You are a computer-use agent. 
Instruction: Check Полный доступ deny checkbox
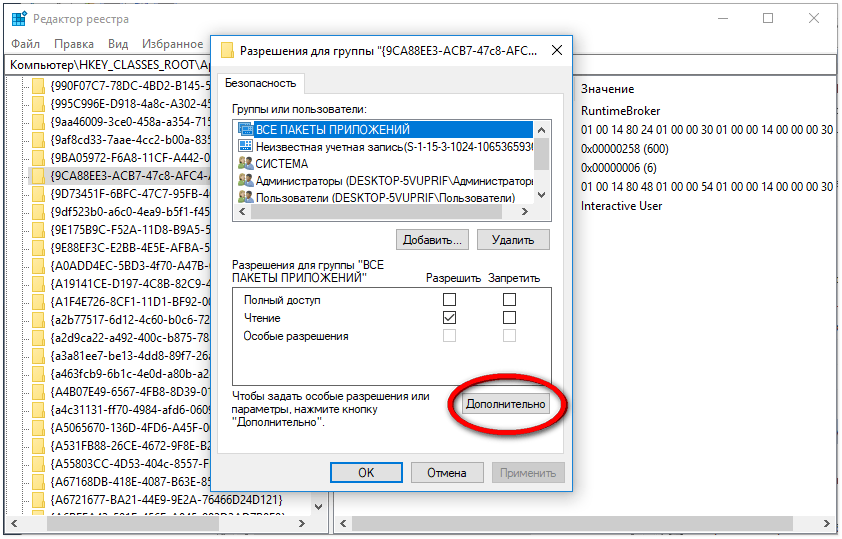[510, 300]
